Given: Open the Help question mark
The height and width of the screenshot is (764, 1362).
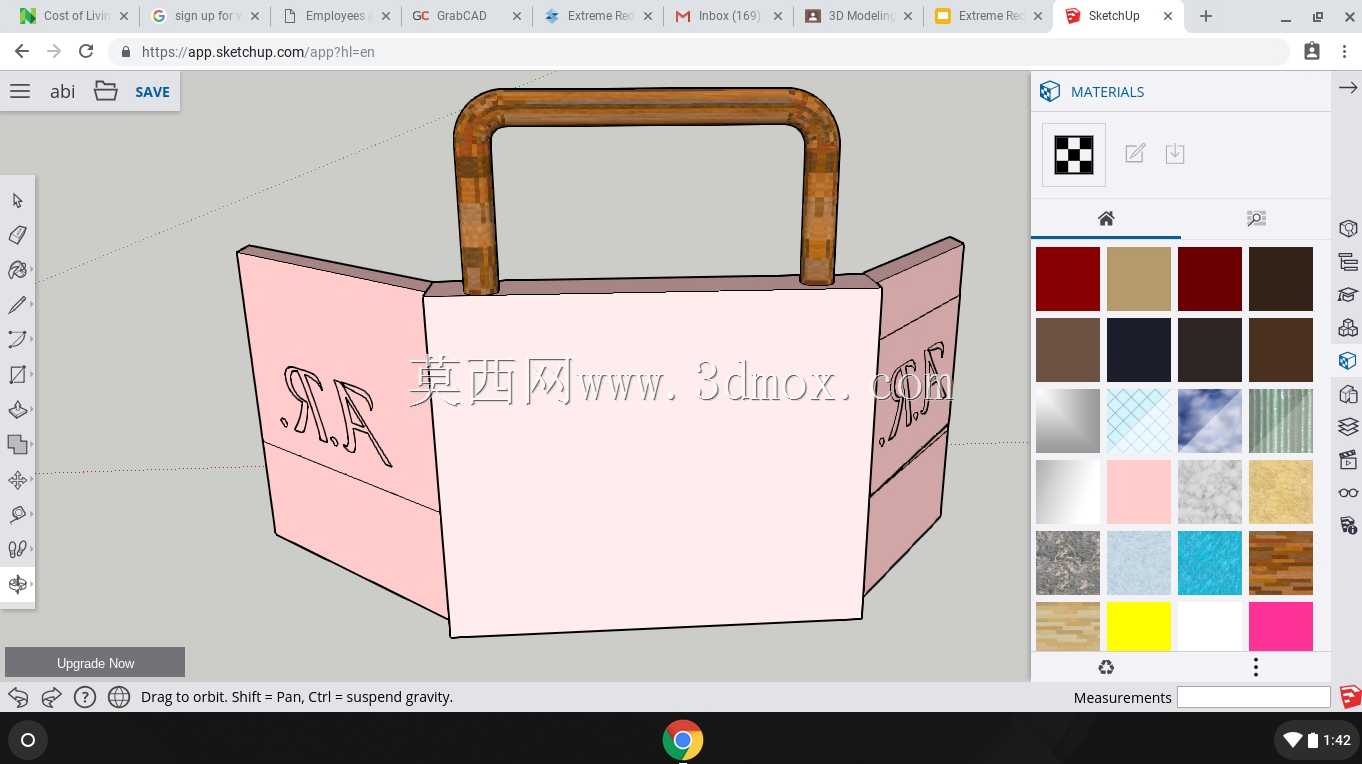Looking at the screenshot, I should [x=85, y=697].
